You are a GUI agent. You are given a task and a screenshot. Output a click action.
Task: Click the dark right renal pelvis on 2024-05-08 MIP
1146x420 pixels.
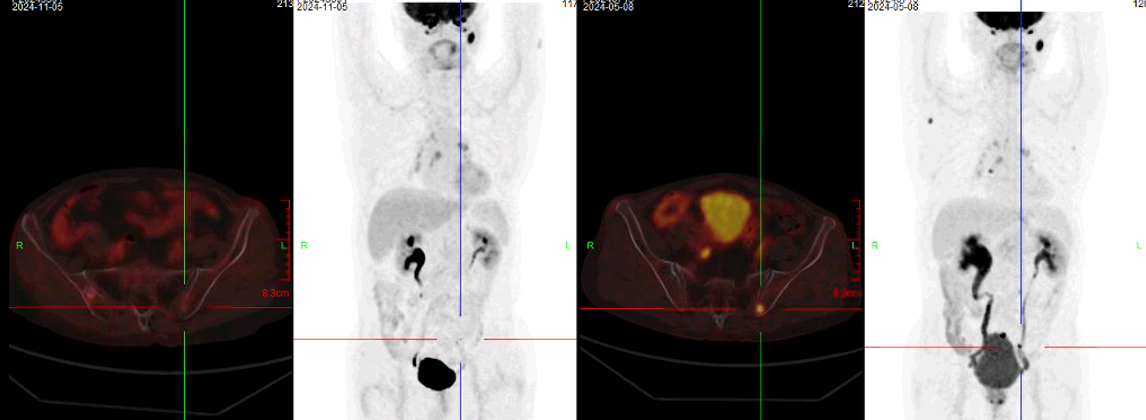(978, 256)
